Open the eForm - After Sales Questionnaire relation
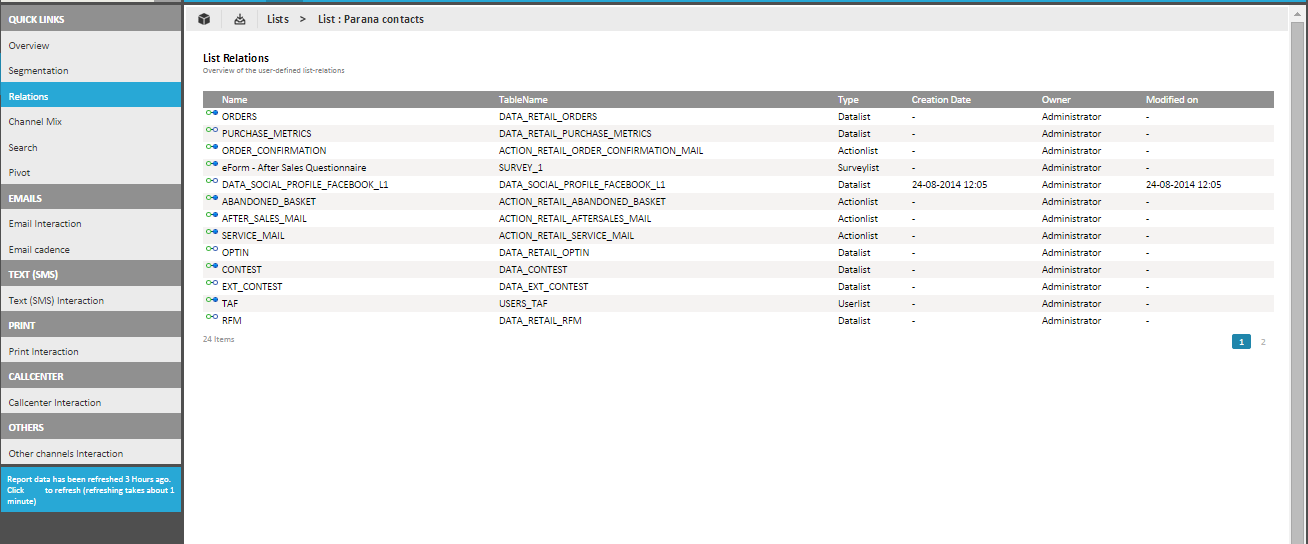 (x=294, y=167)
